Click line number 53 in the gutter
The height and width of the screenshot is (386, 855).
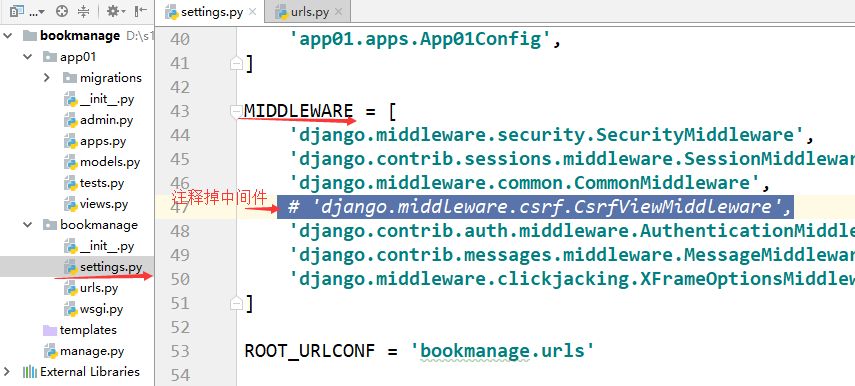point(180,351)
